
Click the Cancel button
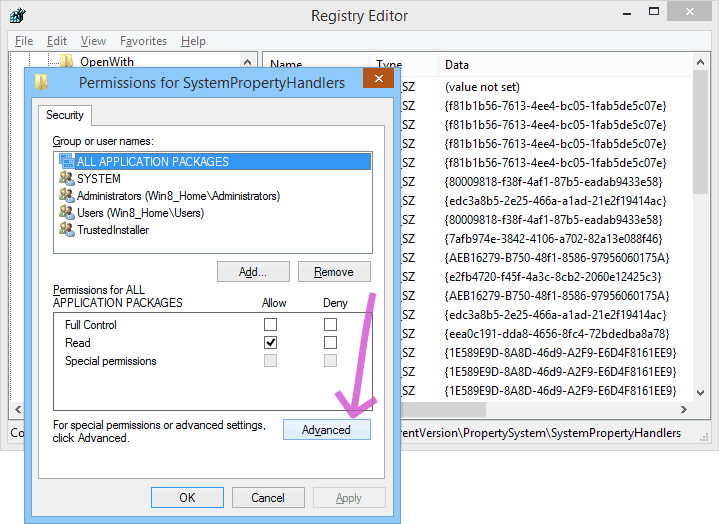point(268,497)
